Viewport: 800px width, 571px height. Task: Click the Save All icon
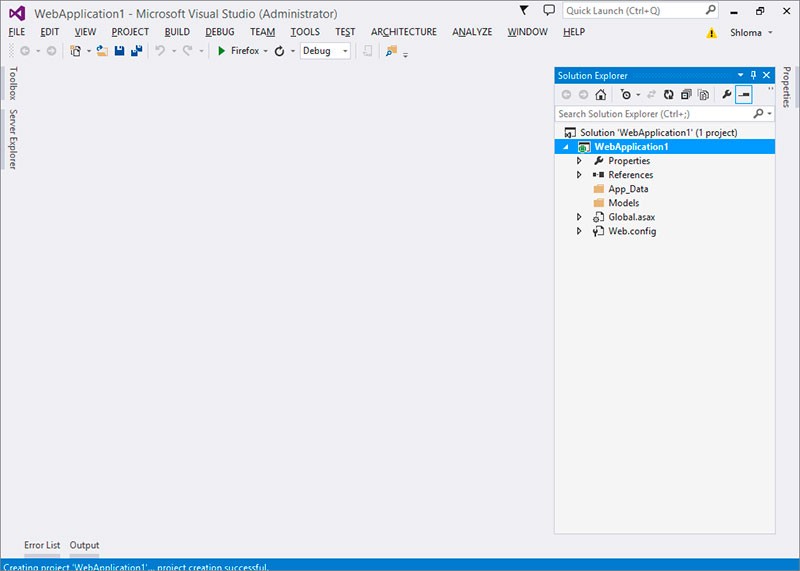point(137,51)
